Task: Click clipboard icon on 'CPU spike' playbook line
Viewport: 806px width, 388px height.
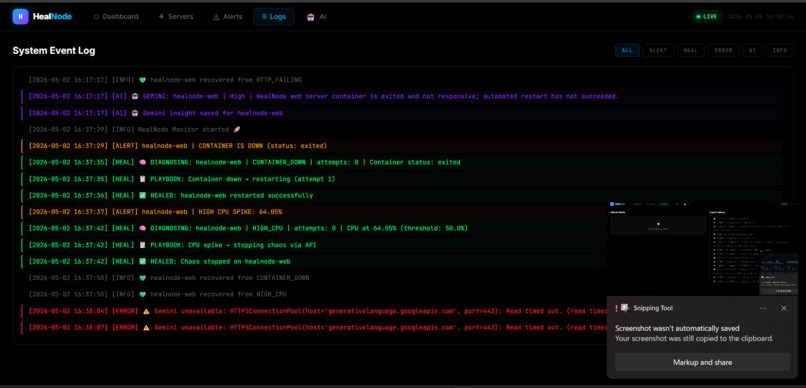Action: point(142,245)
